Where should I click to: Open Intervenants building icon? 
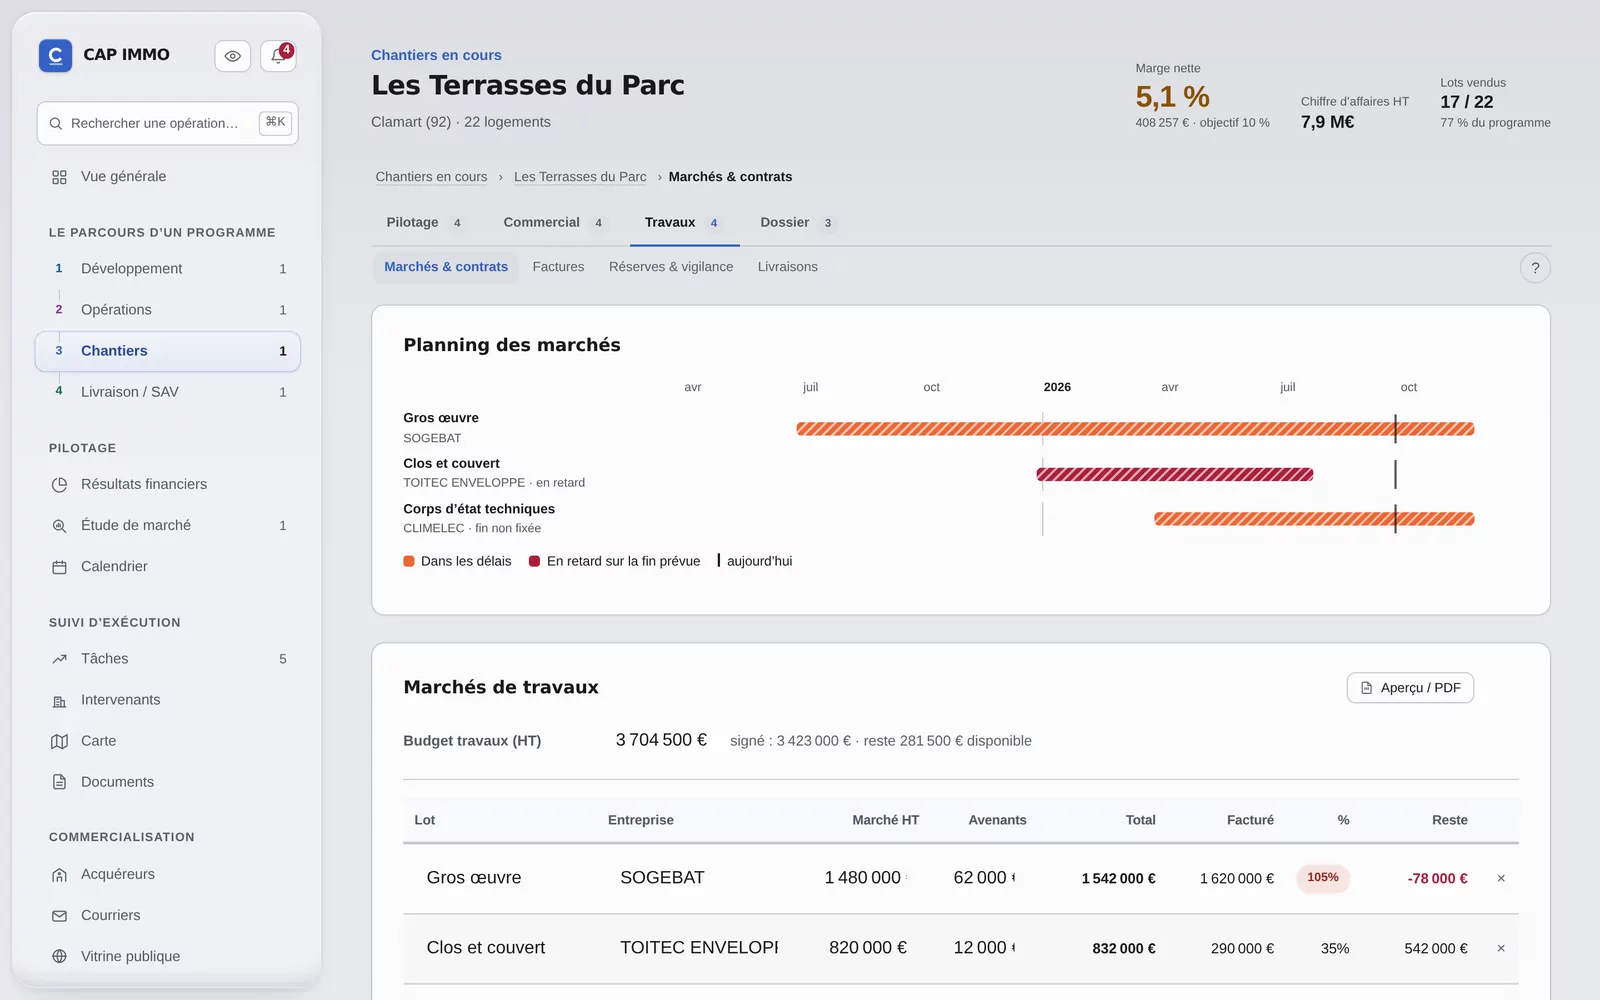coord(59,700)
